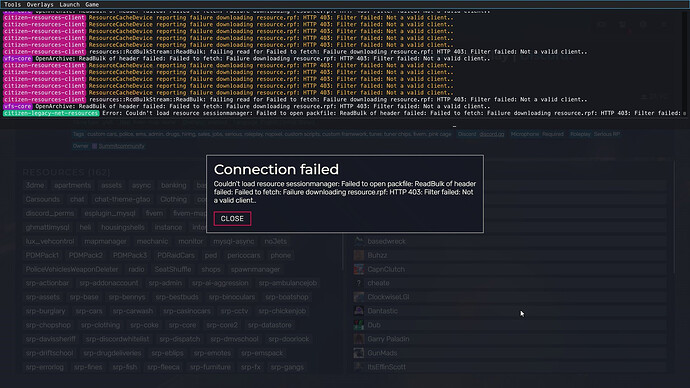This screenshot has height=388, width=690.
Task: Select the Garry Paladin player row
Action: [x=510, y=339]
